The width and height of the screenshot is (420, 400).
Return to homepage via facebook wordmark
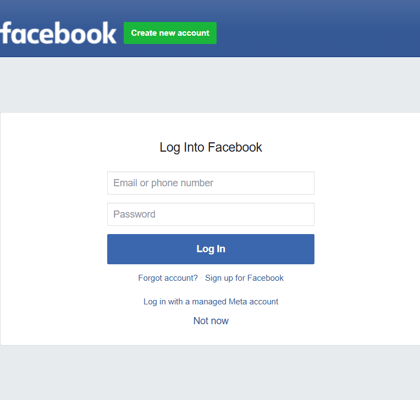coord(58,33)
